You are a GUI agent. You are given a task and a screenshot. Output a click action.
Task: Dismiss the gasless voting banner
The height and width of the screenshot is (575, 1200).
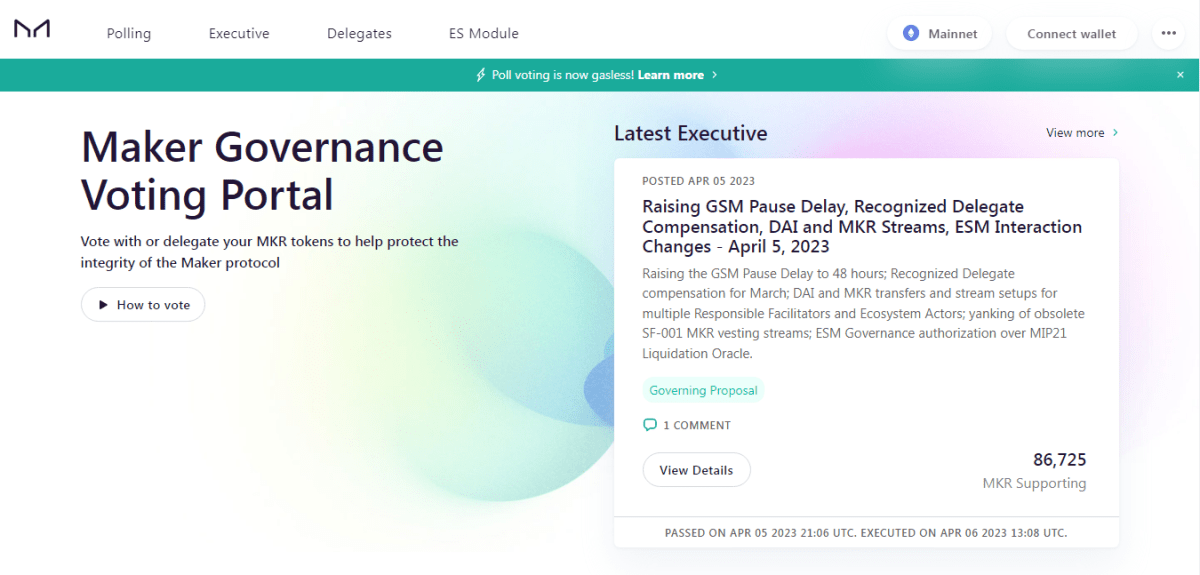point(1180,75)
